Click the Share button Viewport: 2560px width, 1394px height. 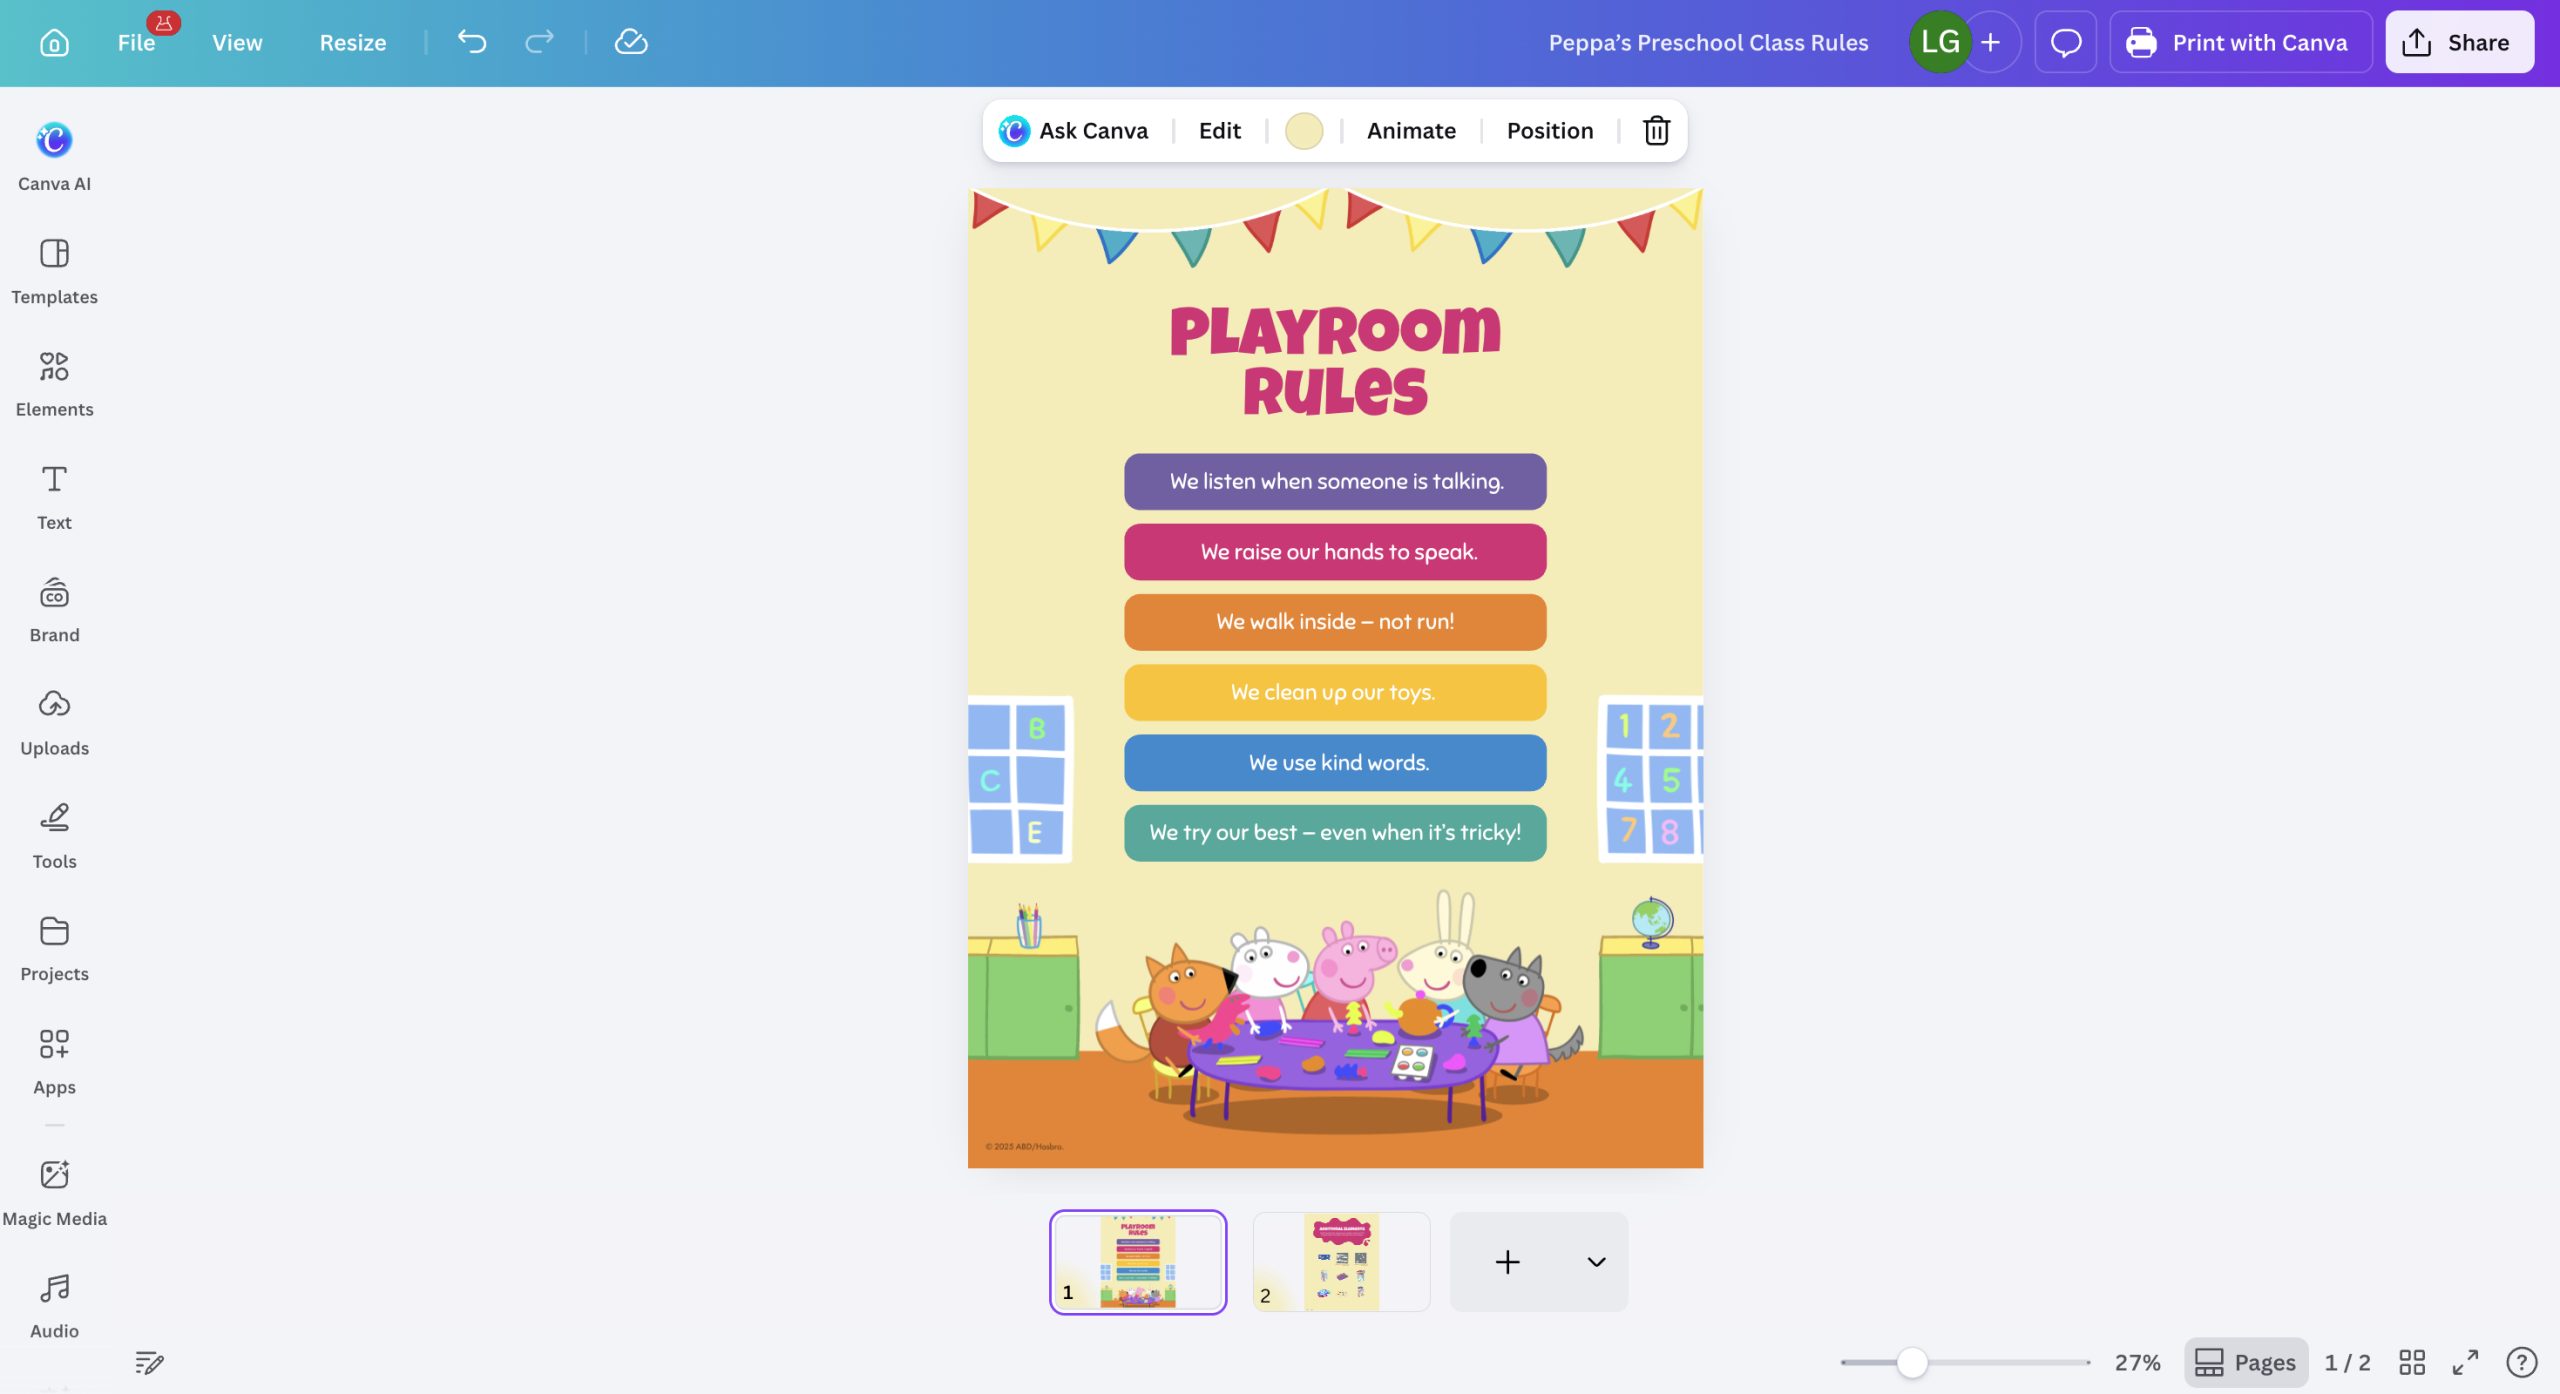tap(2459, 42)
